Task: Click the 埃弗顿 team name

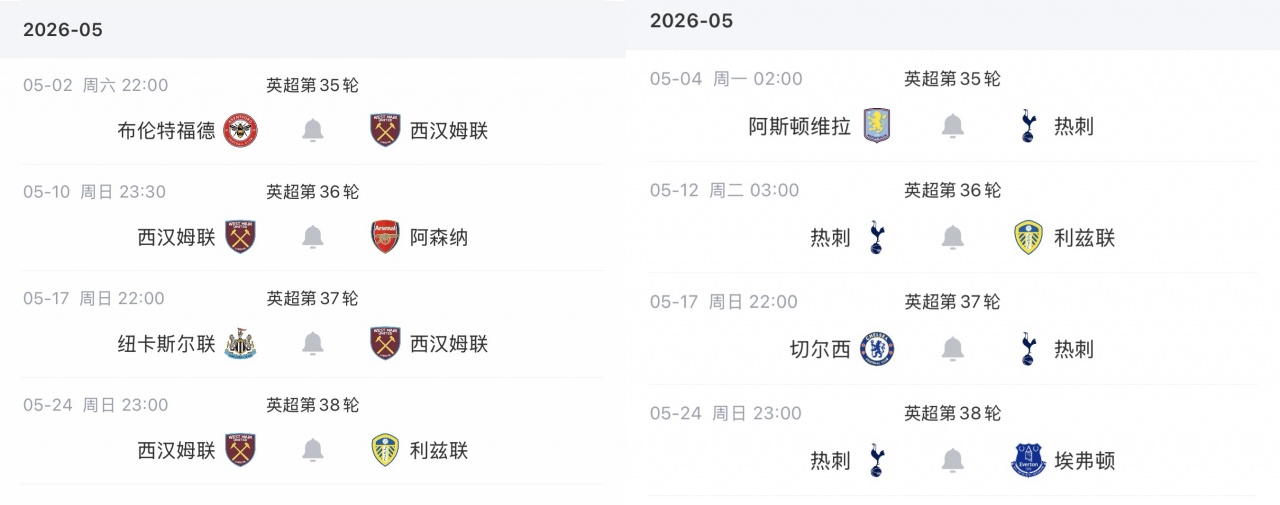Action: pyautogui.click(x=1084, y=460)
